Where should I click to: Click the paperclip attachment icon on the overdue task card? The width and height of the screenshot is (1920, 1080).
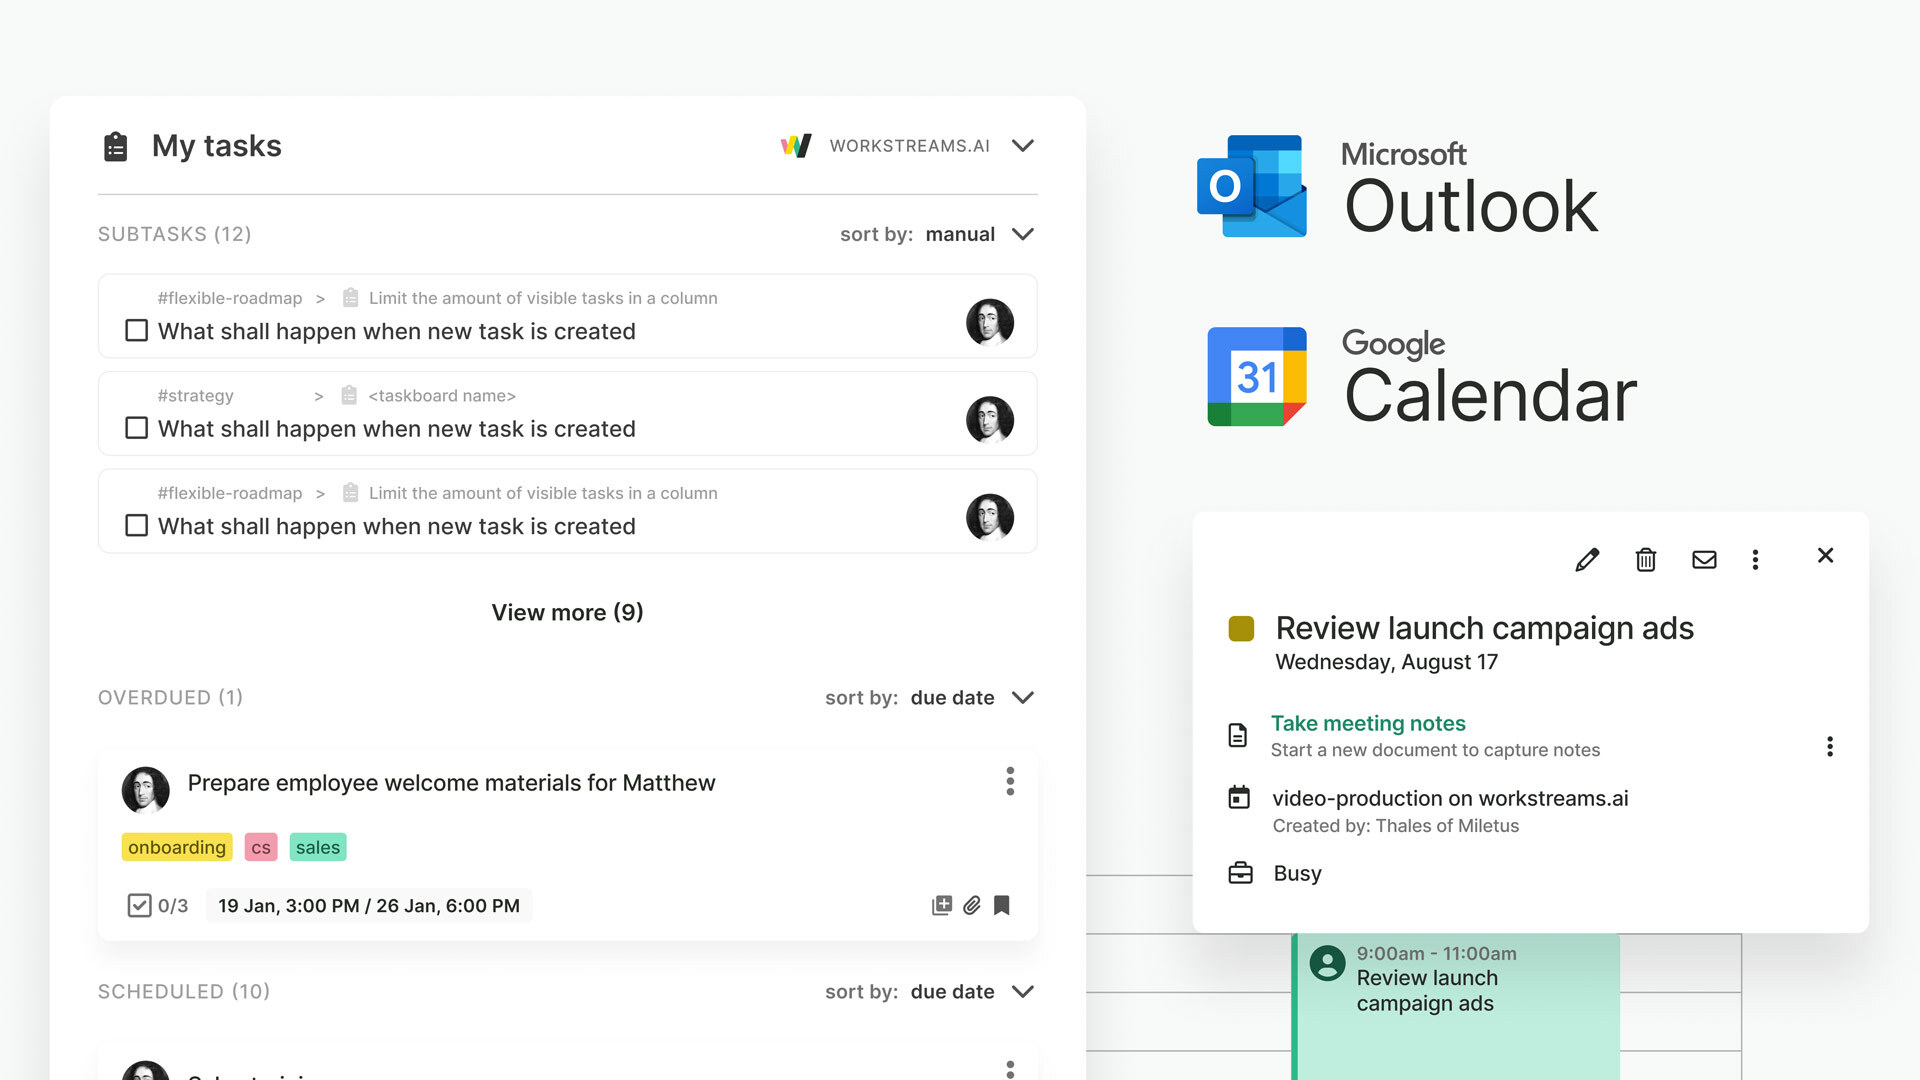[x=971, y=905]
